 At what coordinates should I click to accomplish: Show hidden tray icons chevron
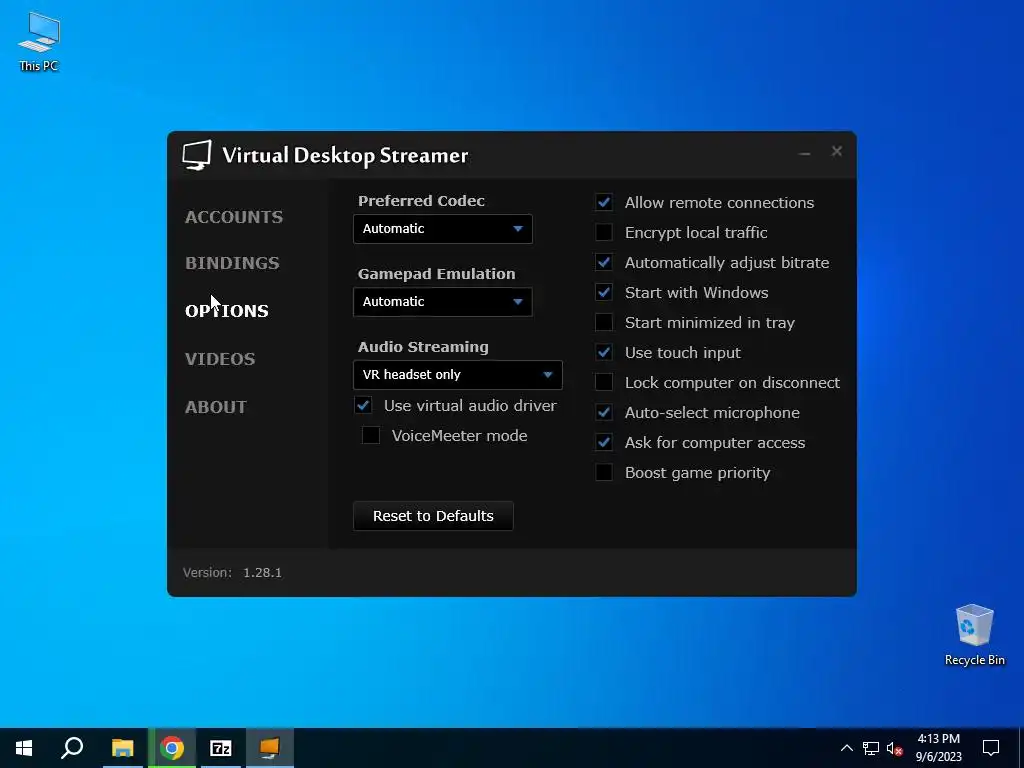(x=846, y=748)
